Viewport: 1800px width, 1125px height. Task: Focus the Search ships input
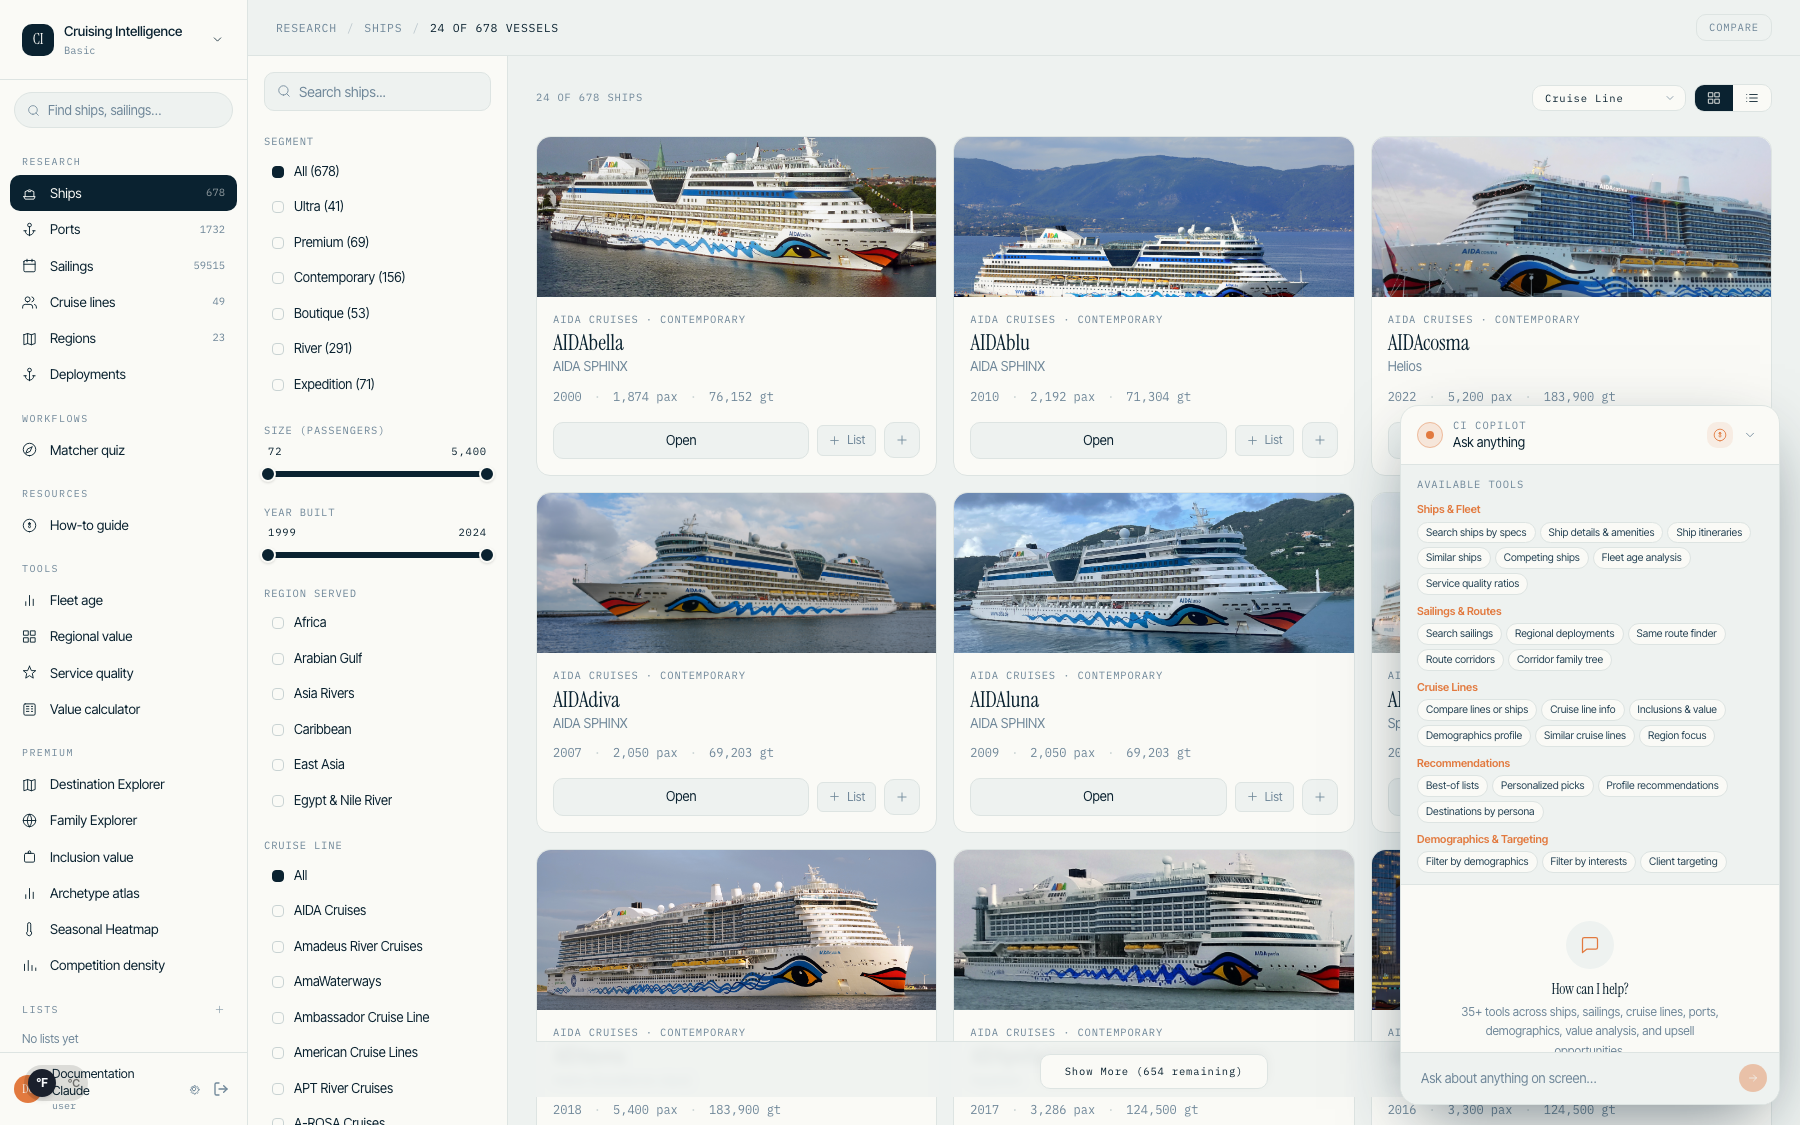tap(377, 92)
